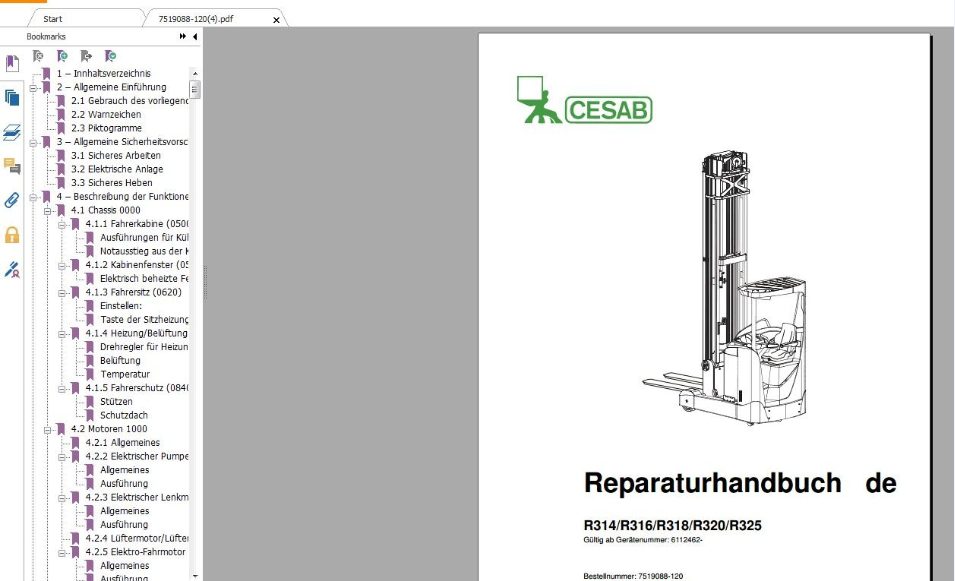Select bookmark Ausführungen für Kühl
Screen dimensions: 955x581
tap(144, 238)
